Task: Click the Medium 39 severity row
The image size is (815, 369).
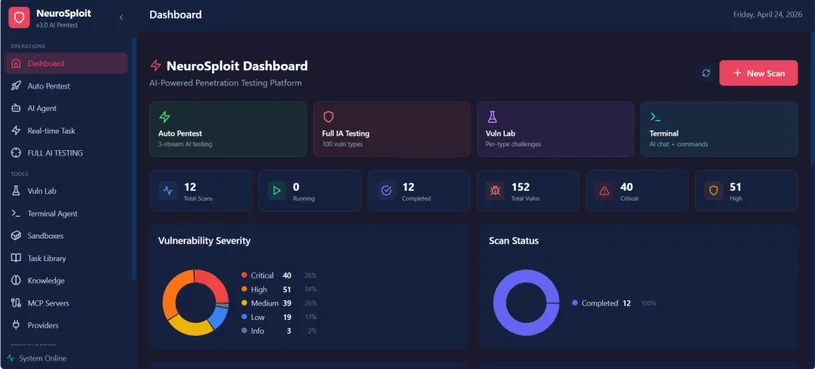Action: [279, 303]
